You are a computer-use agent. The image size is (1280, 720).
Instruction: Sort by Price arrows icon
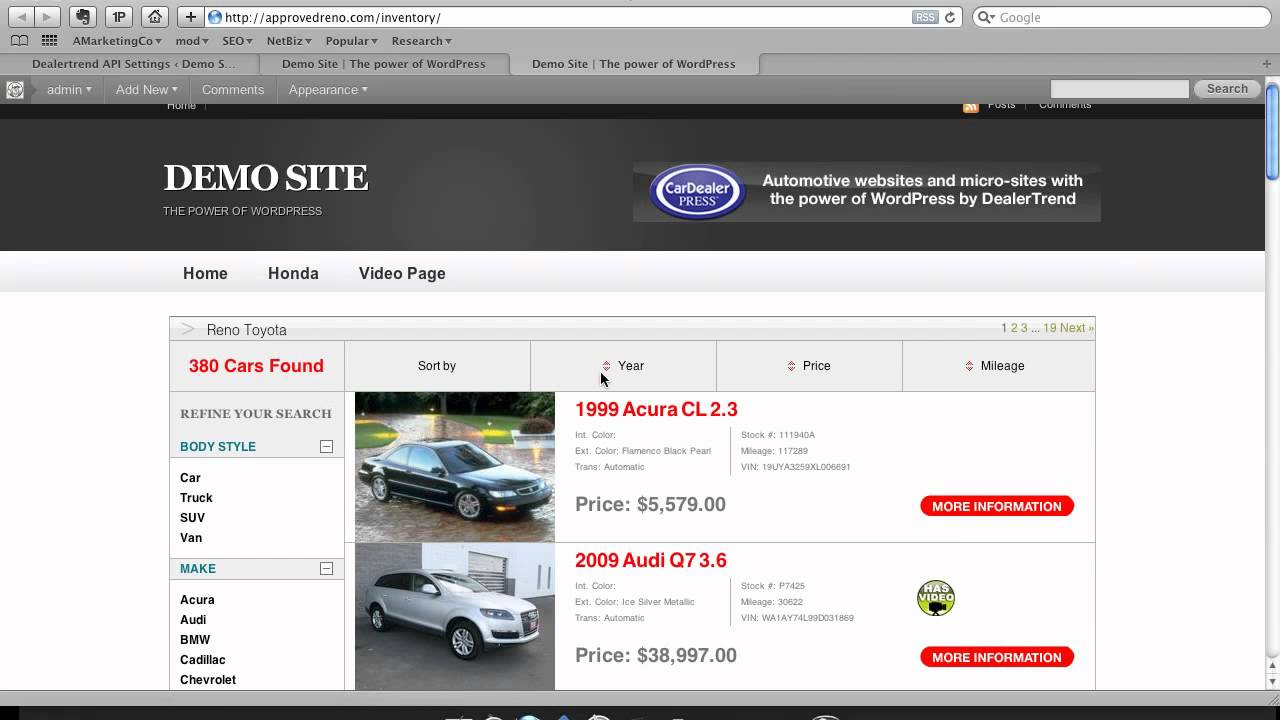click(x=791, y=366)
